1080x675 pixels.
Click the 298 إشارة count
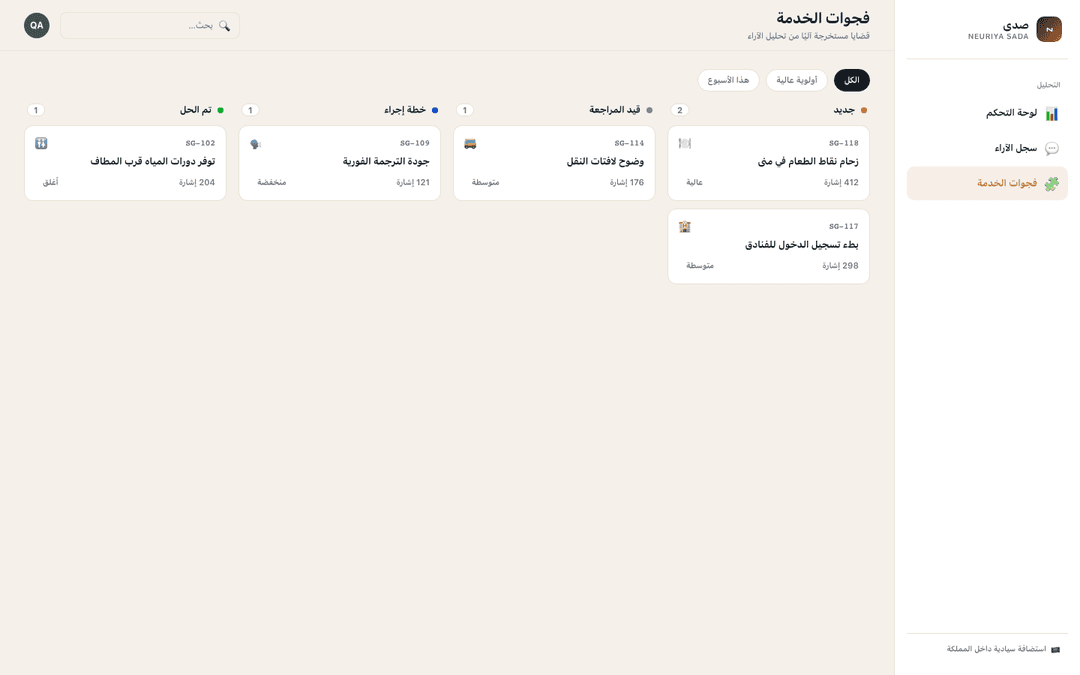(x=840, y=266)
